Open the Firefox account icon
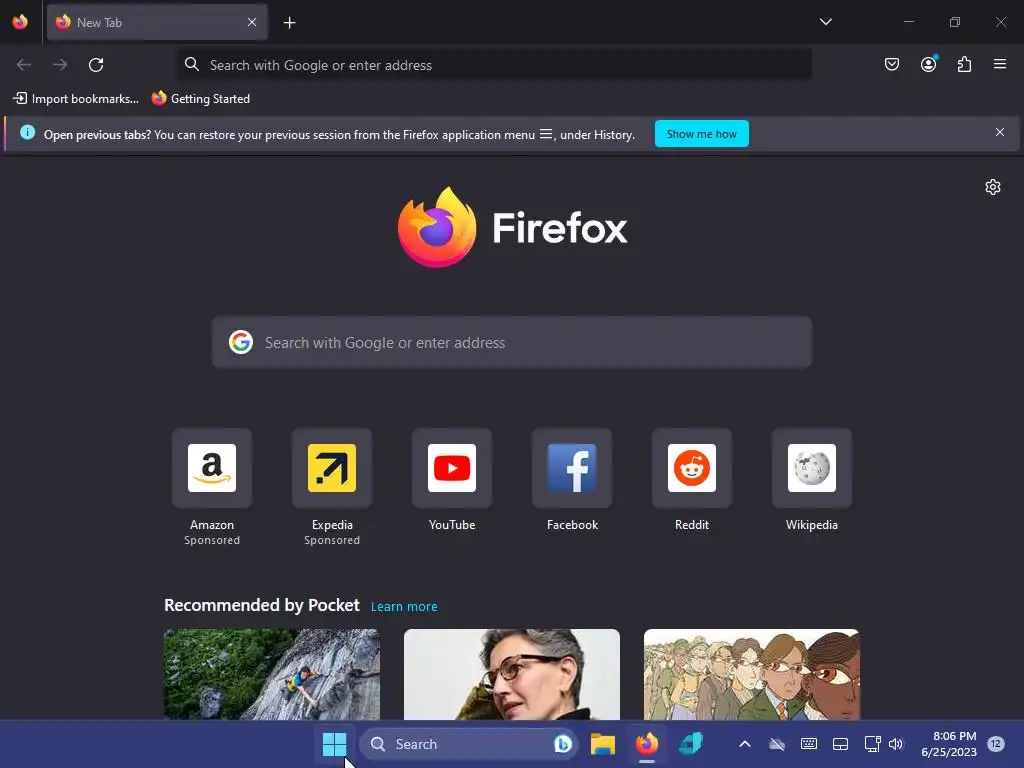This screenshot has height=768, width=1024. [928, 64]
